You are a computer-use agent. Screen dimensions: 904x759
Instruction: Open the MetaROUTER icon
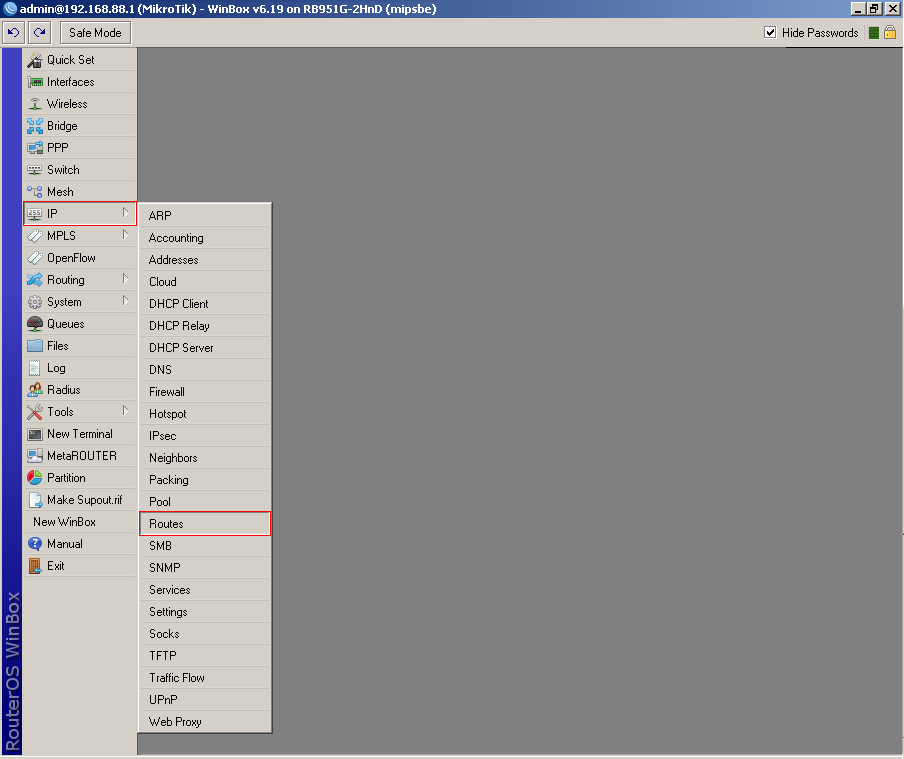click(x=35, y=456)
